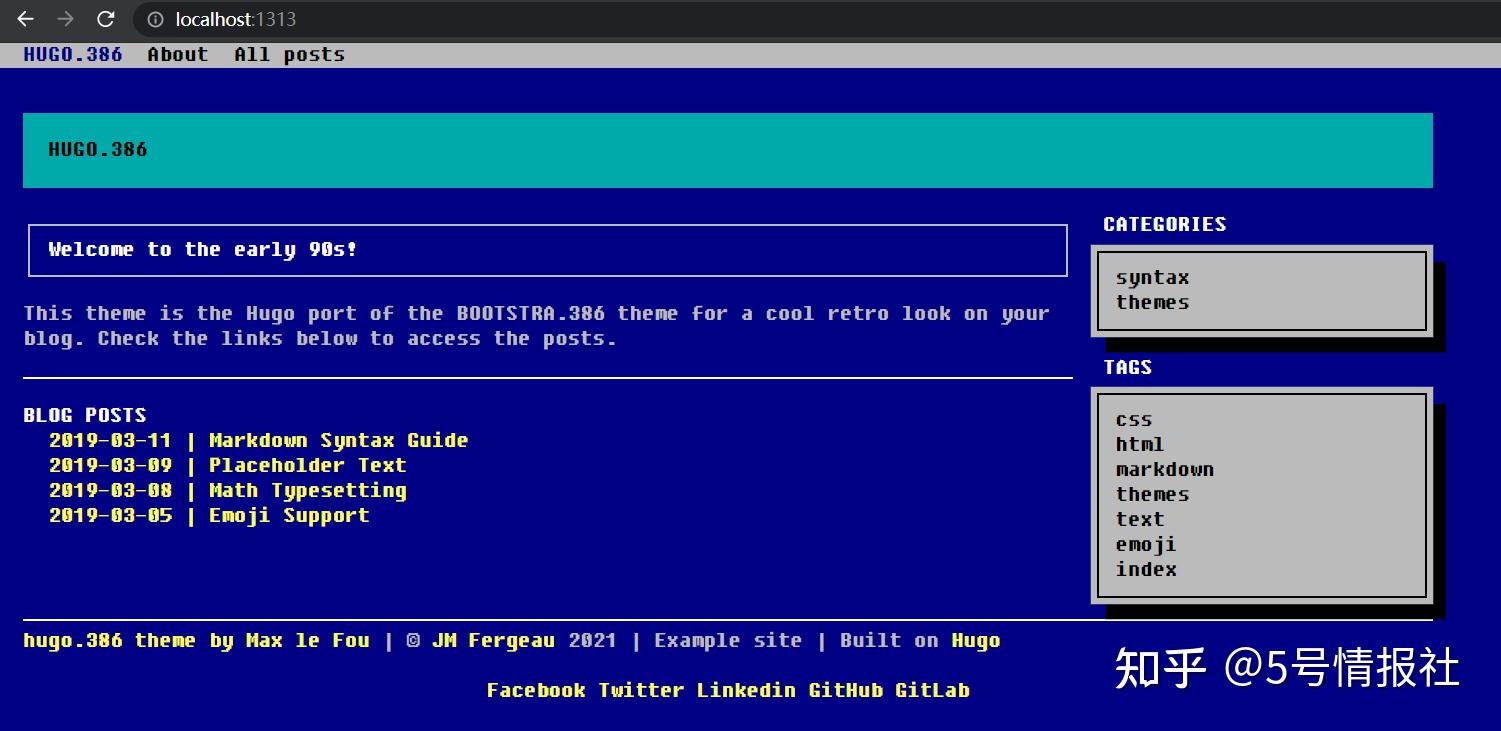The height and width of the screenshot is (731, 1501).
Task: Click the Max le Fou footer link
Action: 308,641
